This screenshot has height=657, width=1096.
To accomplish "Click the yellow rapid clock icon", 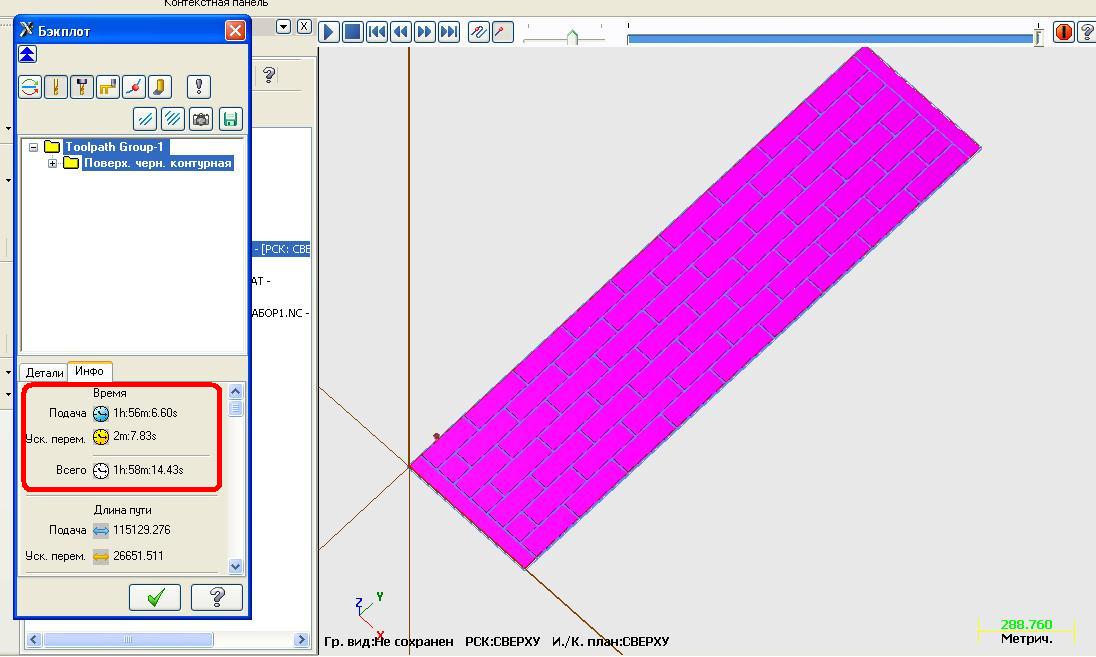I will point(101,437).
